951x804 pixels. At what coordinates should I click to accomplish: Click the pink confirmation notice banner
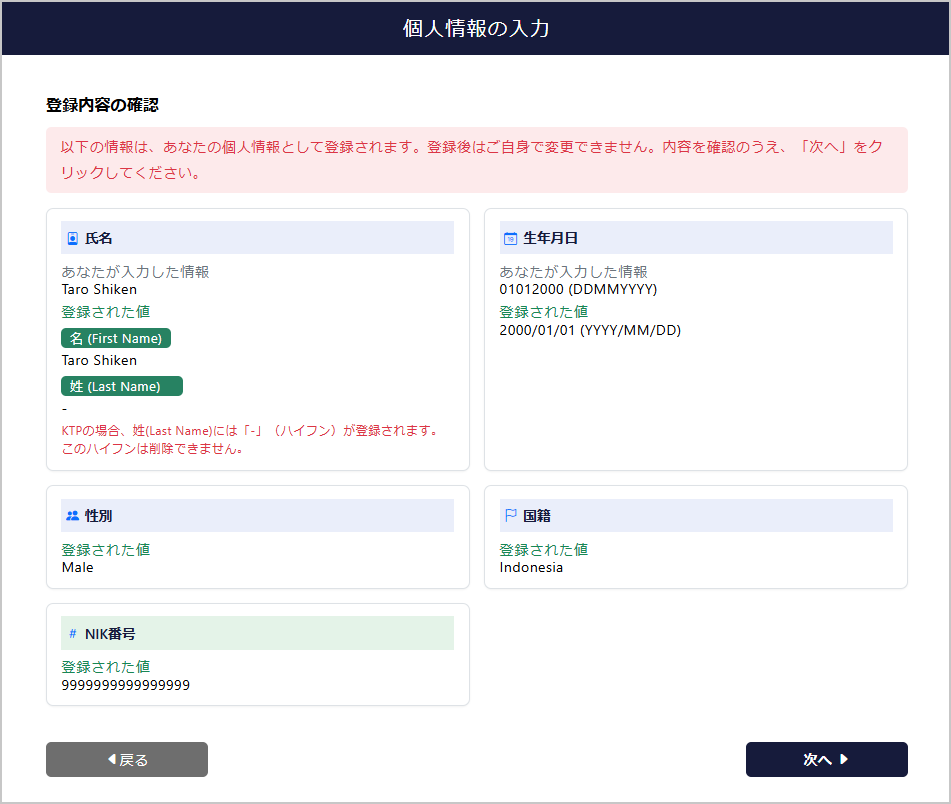pos(475,160)
